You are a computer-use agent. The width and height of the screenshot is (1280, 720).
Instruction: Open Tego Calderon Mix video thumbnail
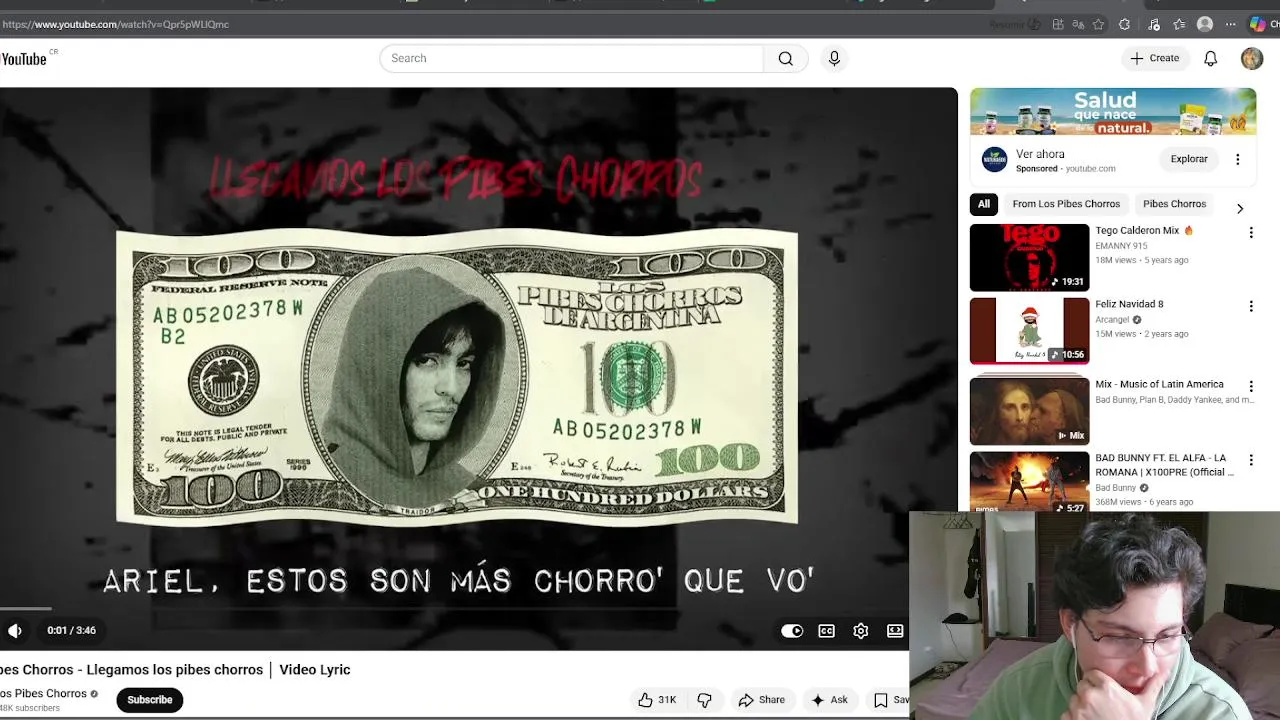tap(1029, 257)
